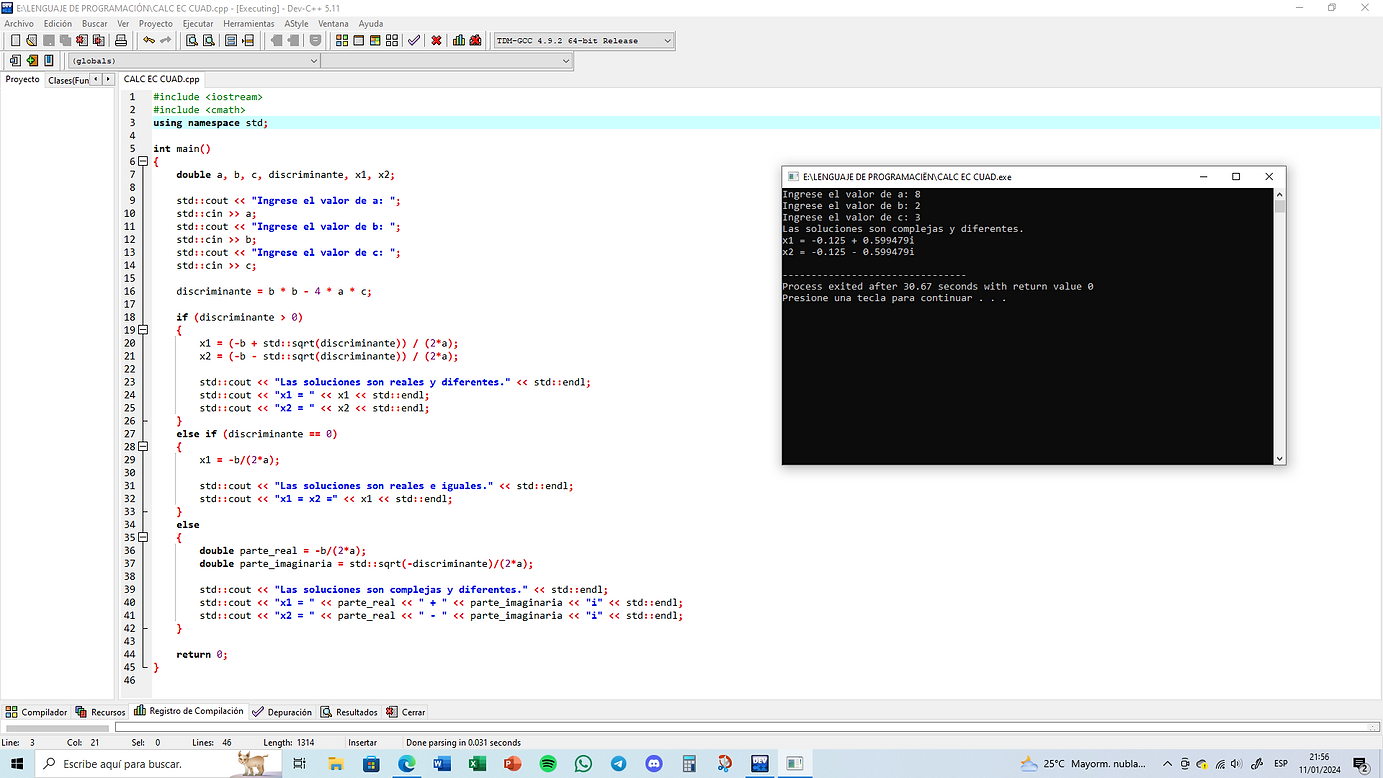Click the Run program window icon
Screen dimensions: 1383x778
point(359,40)
